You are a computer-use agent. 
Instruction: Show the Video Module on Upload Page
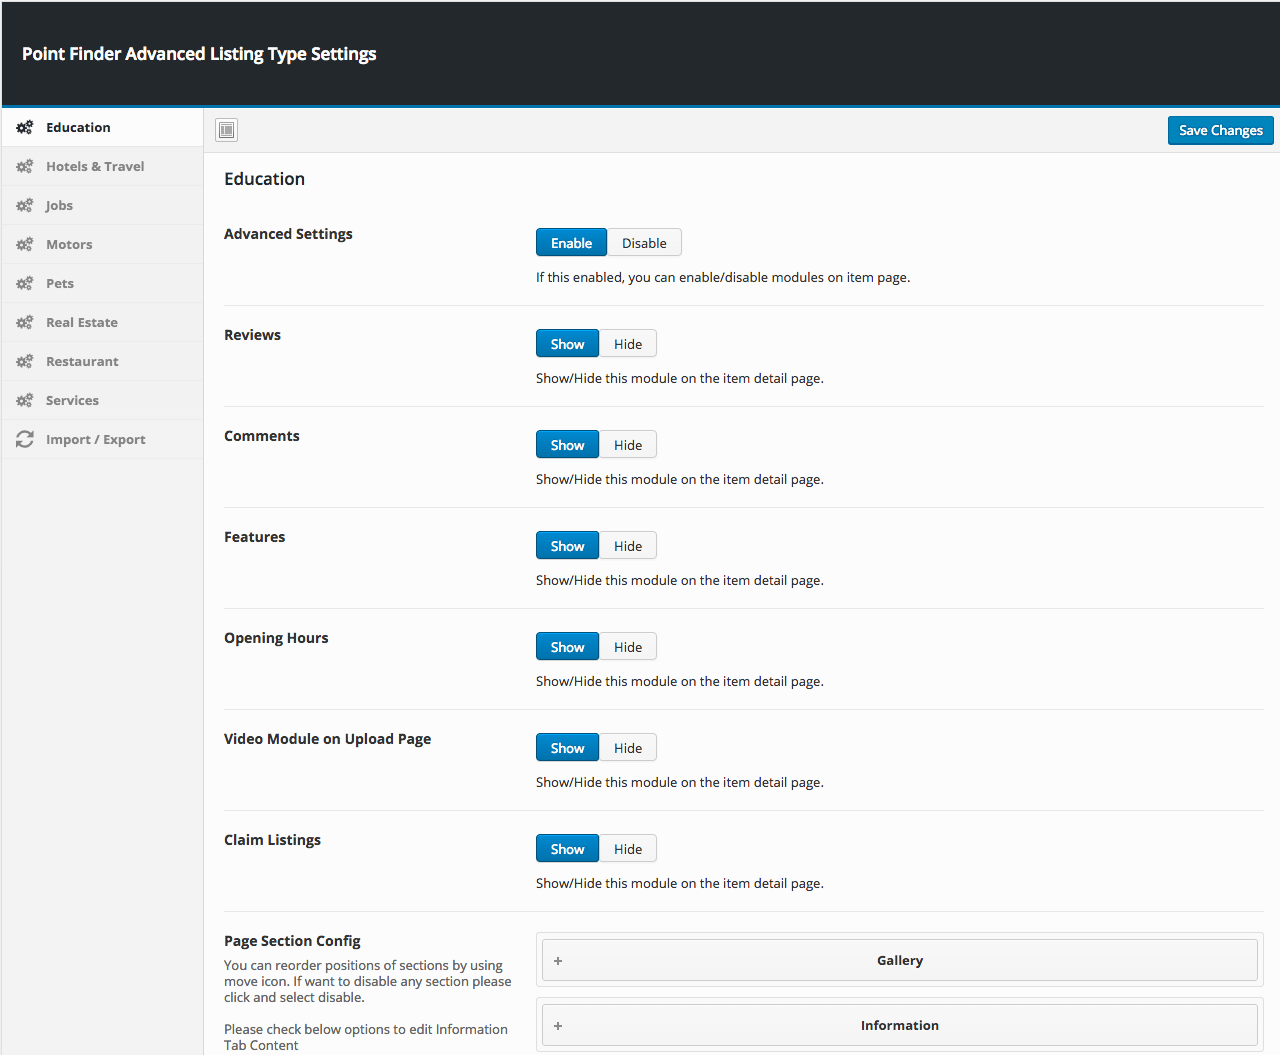tap(567, 747)
